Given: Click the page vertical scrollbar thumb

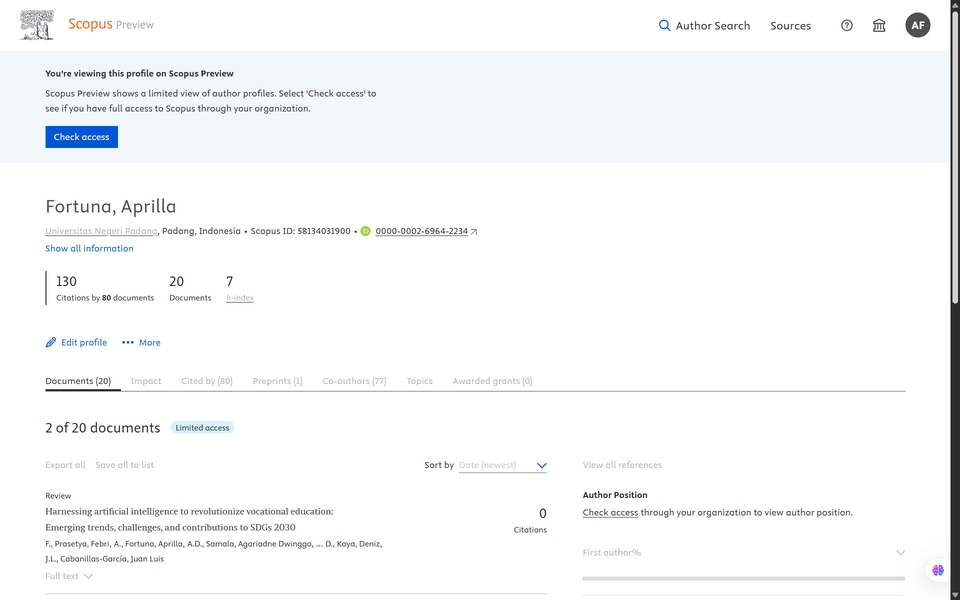Looking at the screenshot, I should click(x=955, y=157).
